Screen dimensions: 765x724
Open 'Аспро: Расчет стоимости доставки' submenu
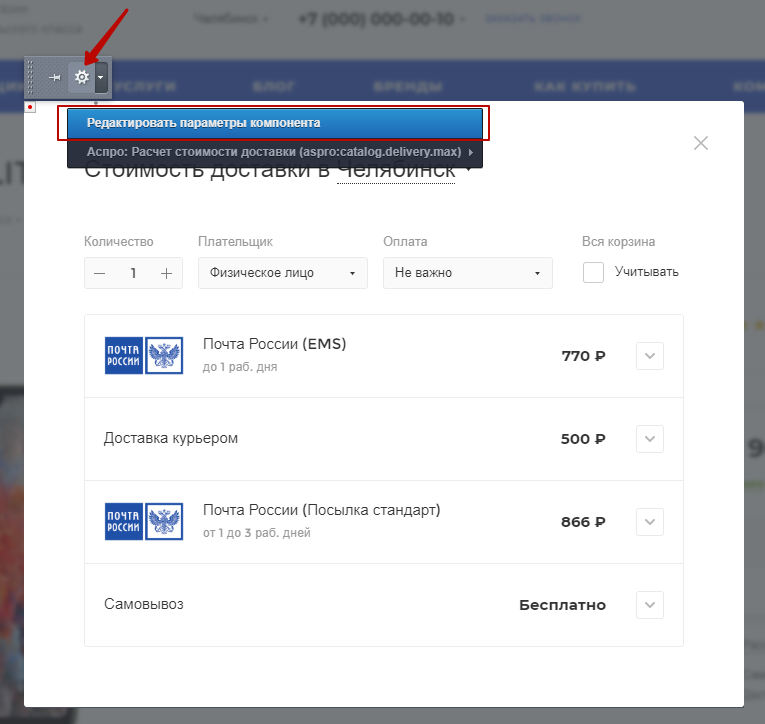(275, 152)
